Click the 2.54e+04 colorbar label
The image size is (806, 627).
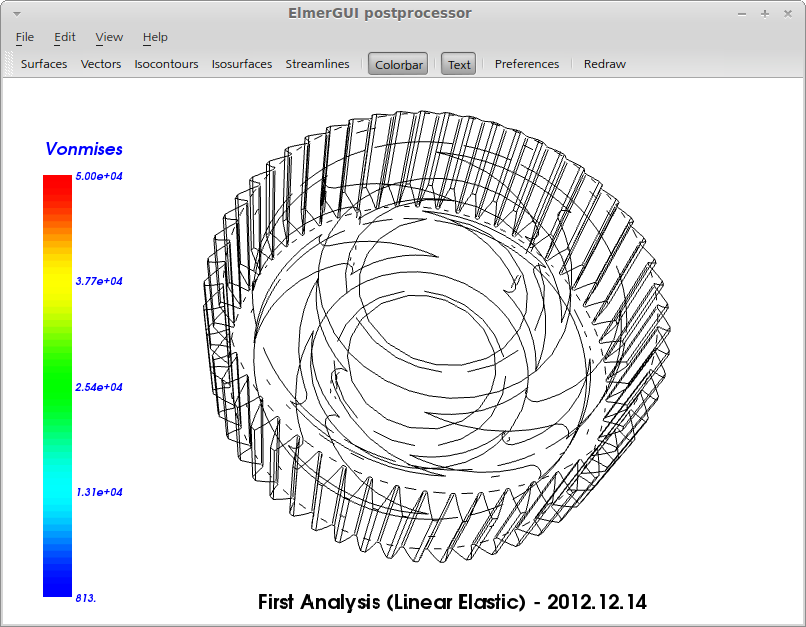[x=99, y=387]
